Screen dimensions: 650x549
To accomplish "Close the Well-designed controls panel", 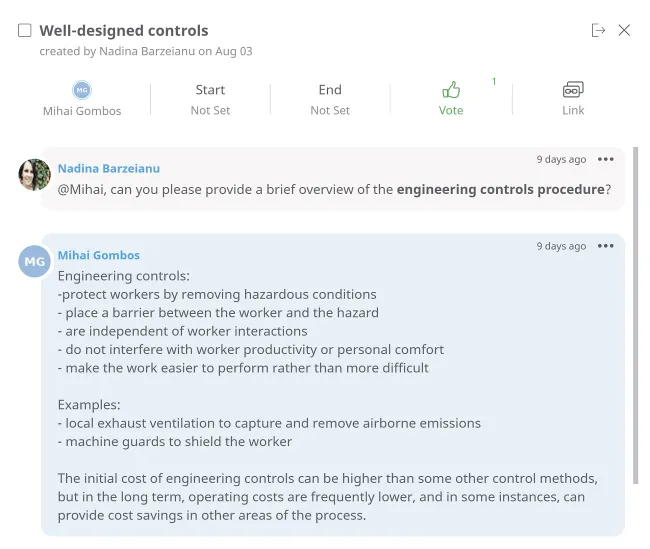I will [x=624, y=30].
